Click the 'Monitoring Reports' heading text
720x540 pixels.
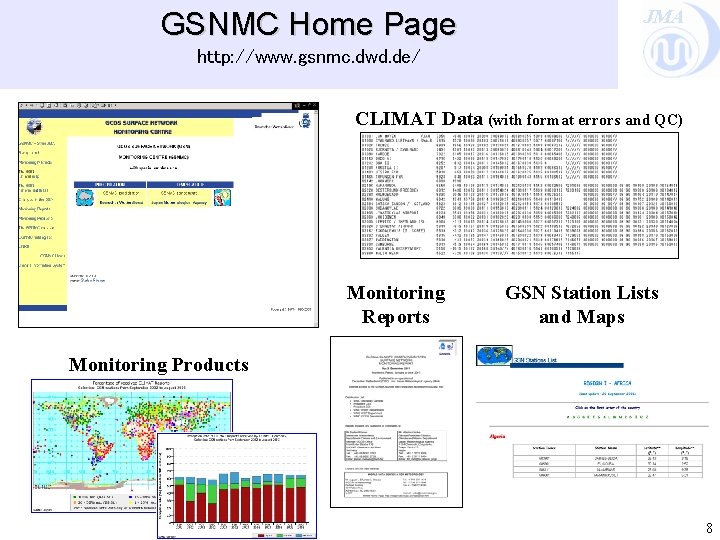[x=396, y=304]
